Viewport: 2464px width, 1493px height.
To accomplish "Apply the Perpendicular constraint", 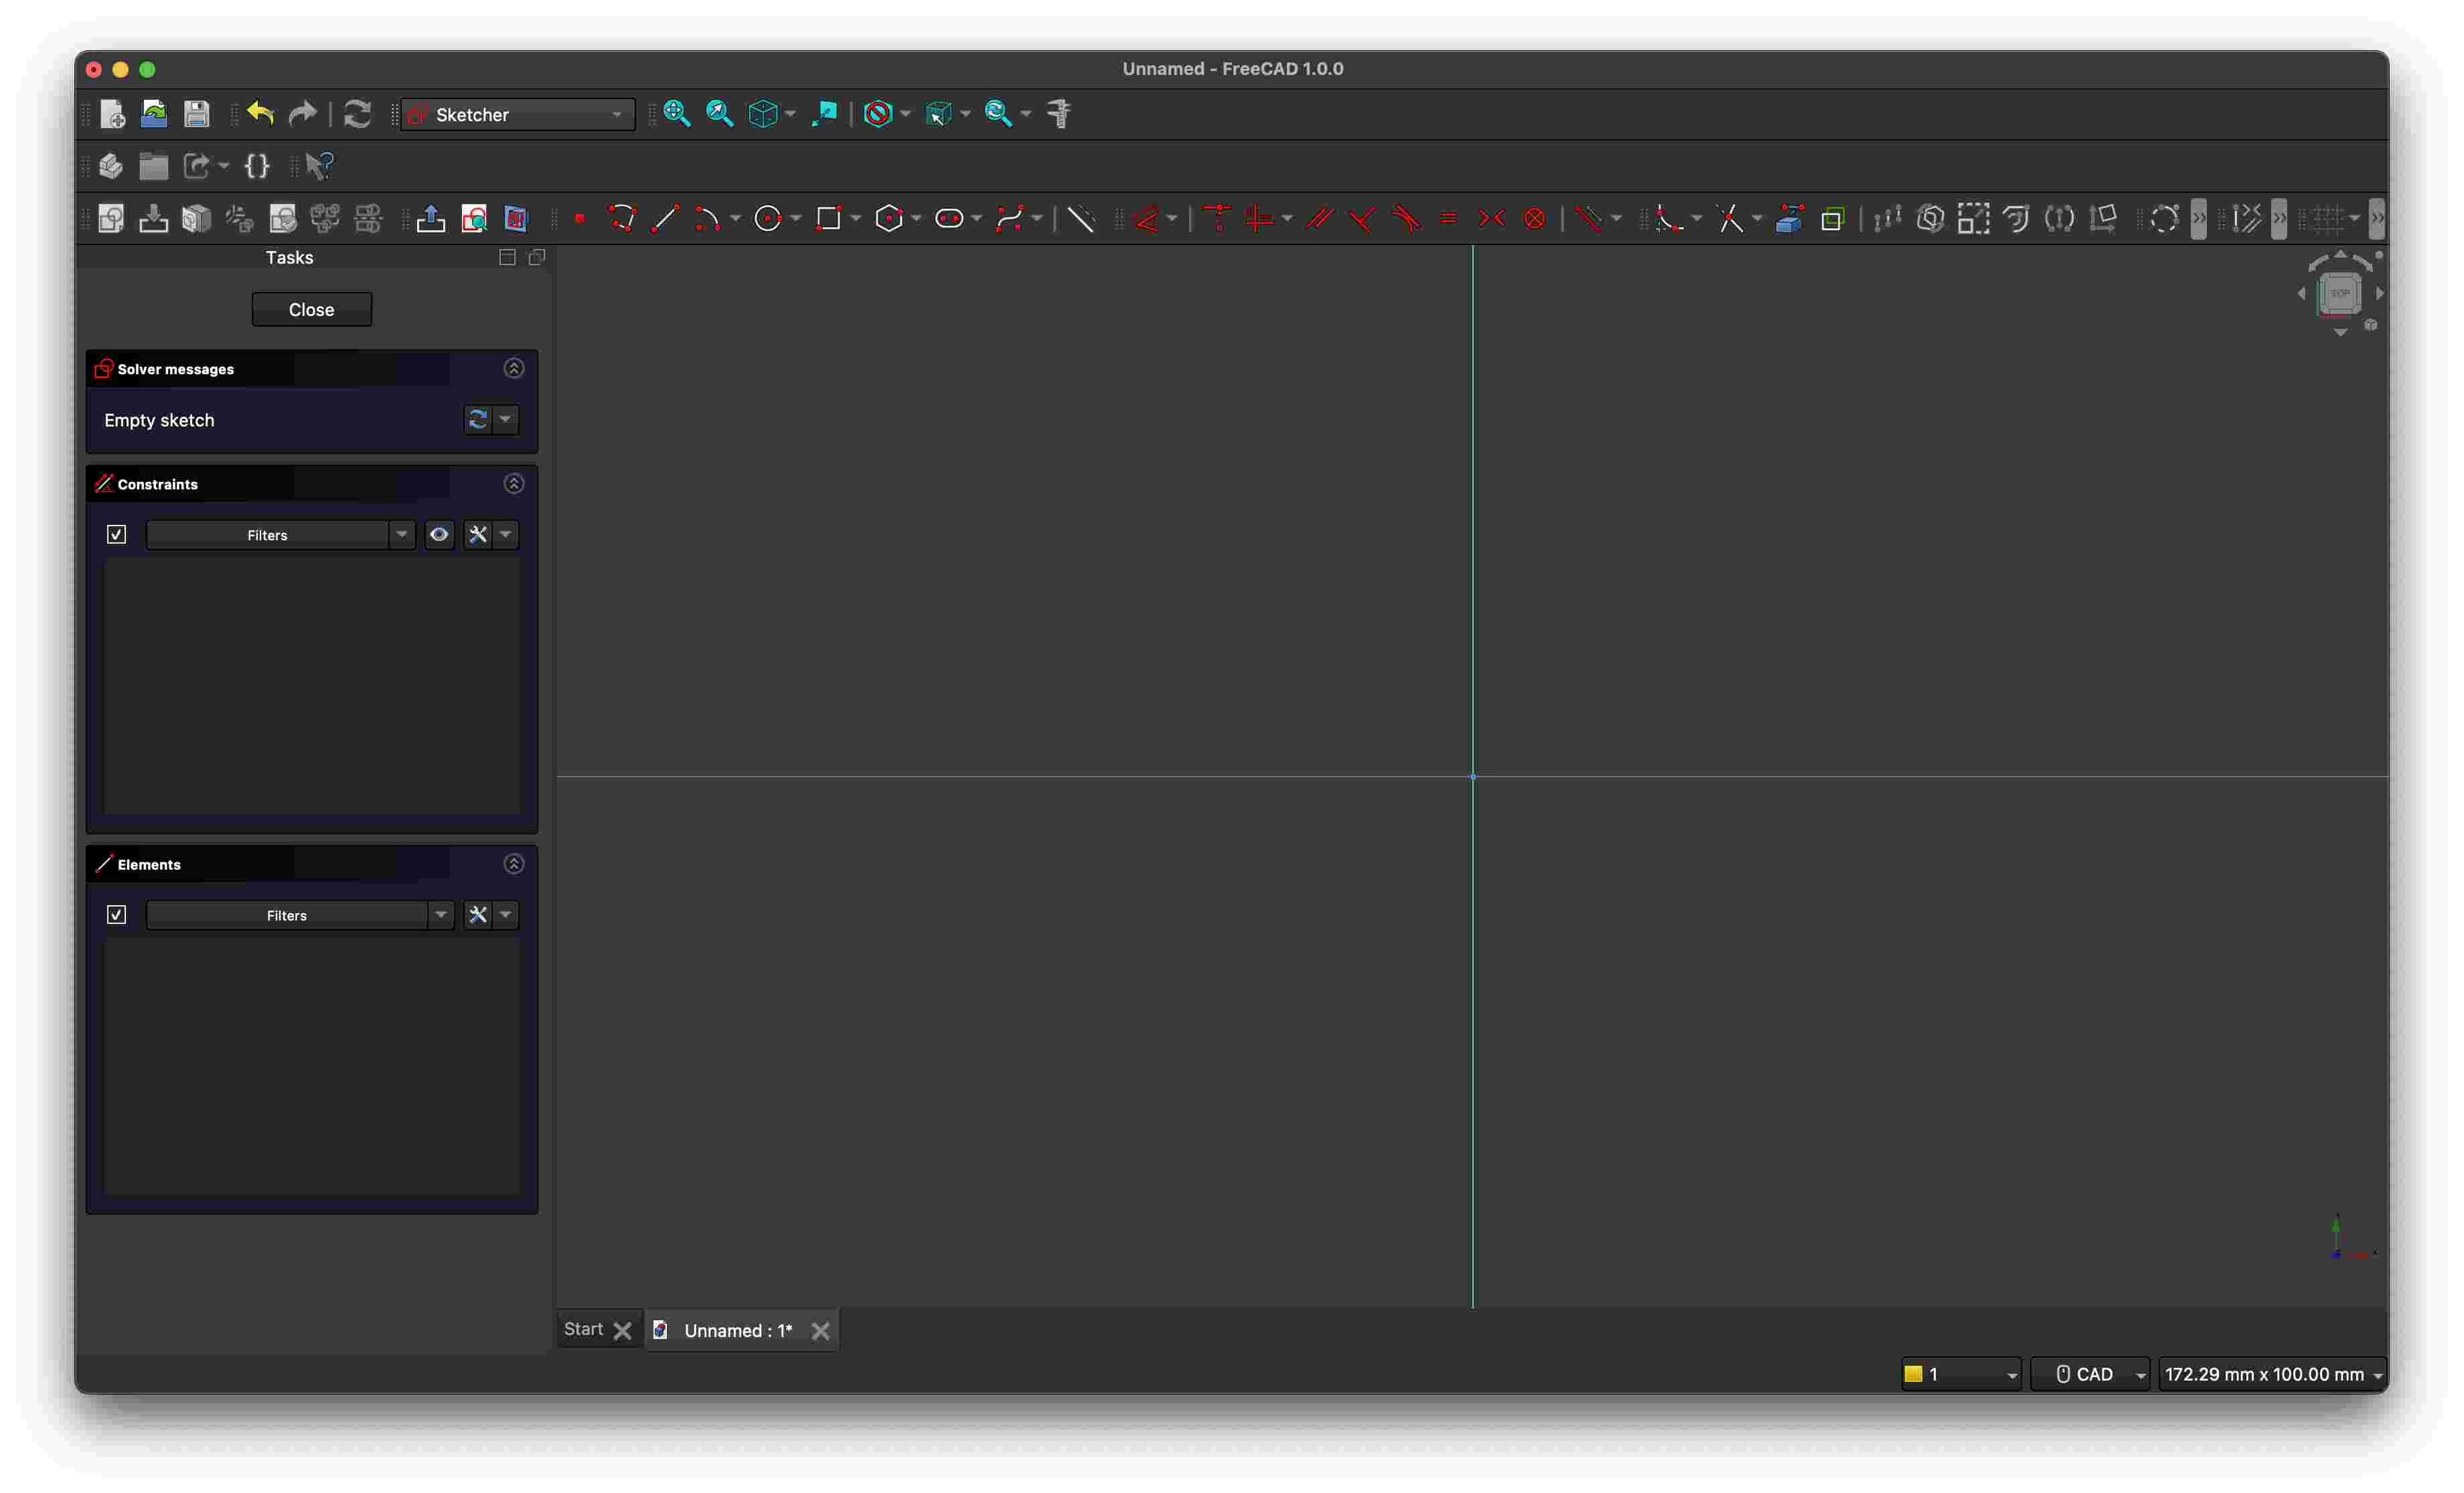I will pos(1362,218).
